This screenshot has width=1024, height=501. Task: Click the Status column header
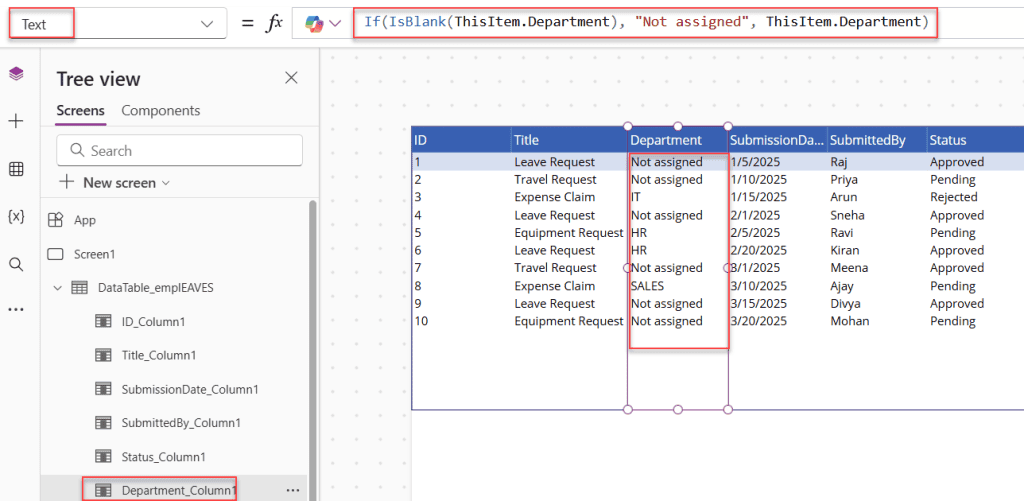click(976, 140)
